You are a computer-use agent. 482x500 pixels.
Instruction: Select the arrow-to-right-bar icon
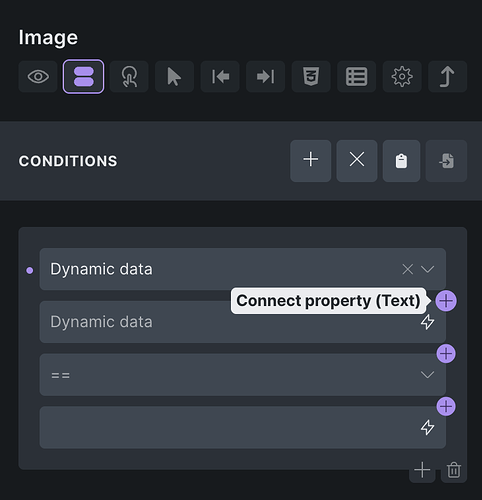point(265,77)
